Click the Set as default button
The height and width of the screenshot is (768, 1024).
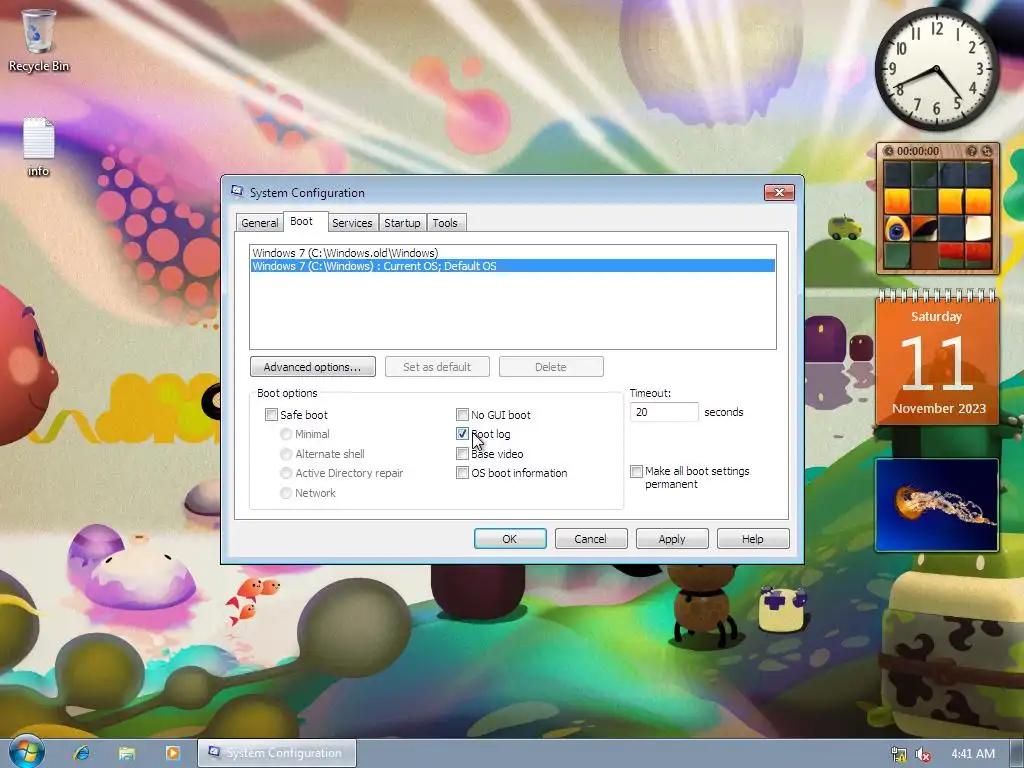pyautogui.click(x=437, y=366)
